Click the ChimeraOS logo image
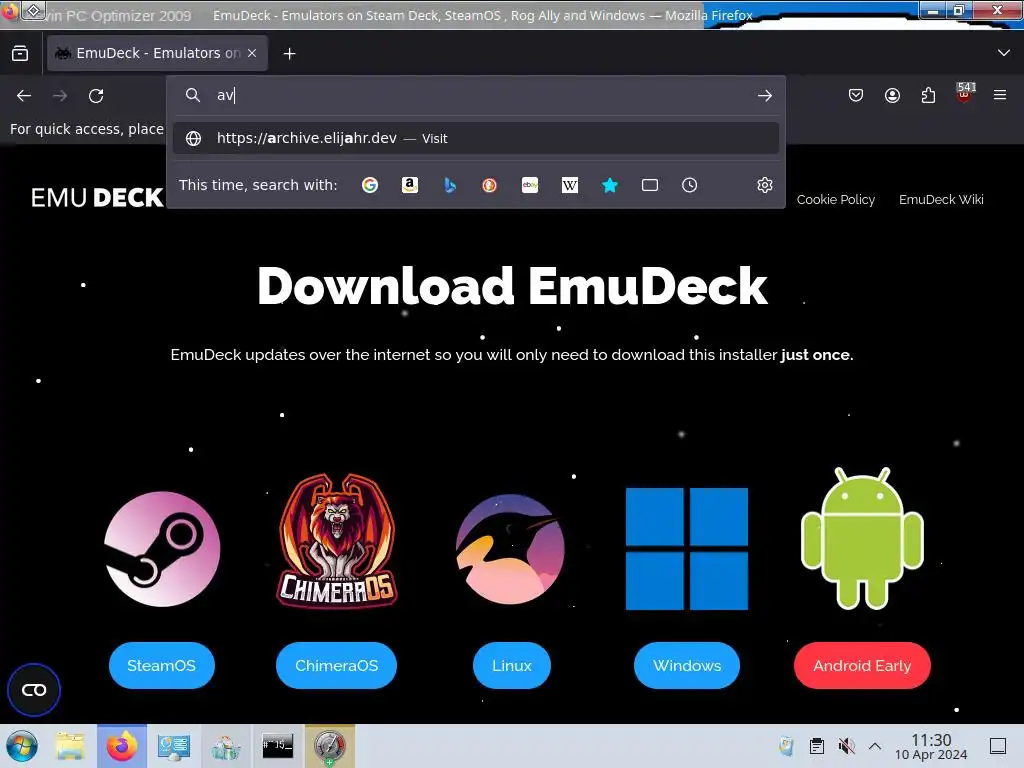This screenshot has height=768, width=1024. (x=337, y=541)
